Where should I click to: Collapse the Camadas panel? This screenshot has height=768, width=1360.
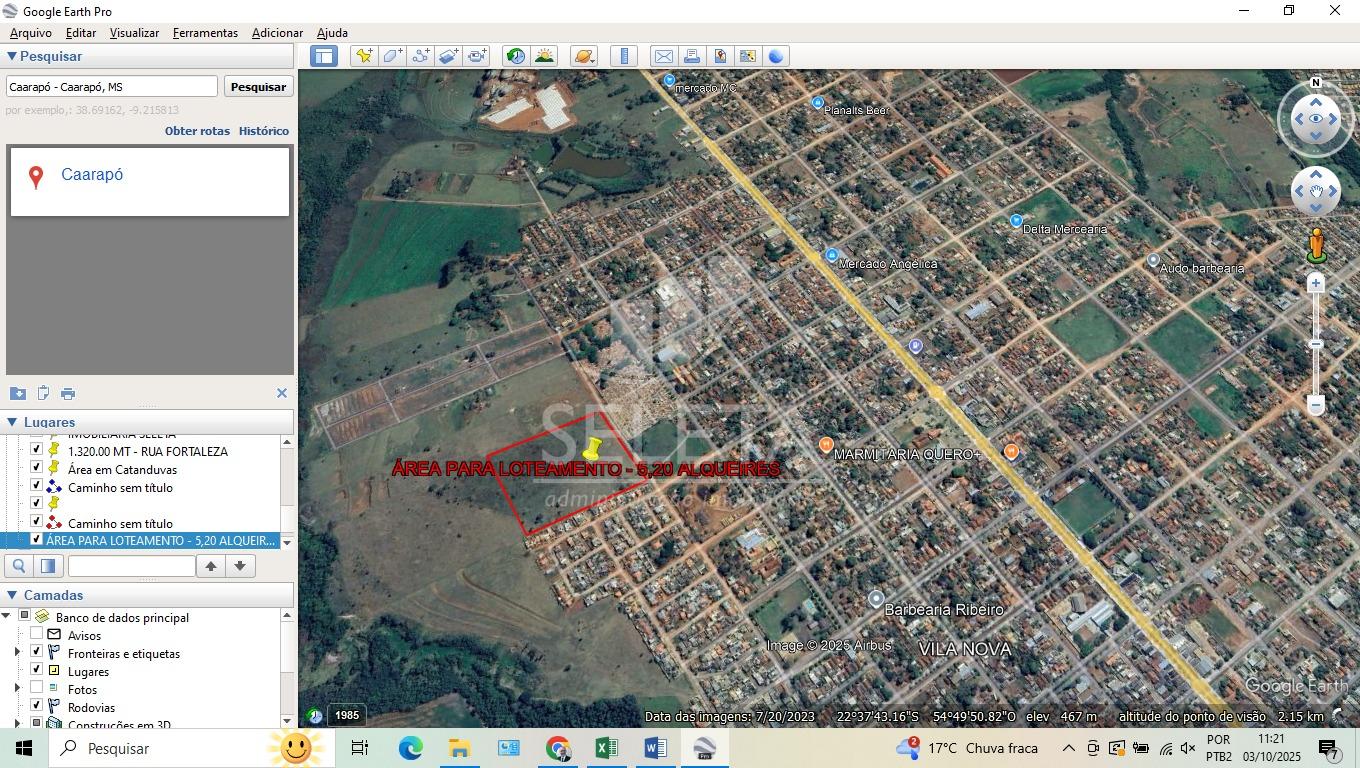(12, 595)
